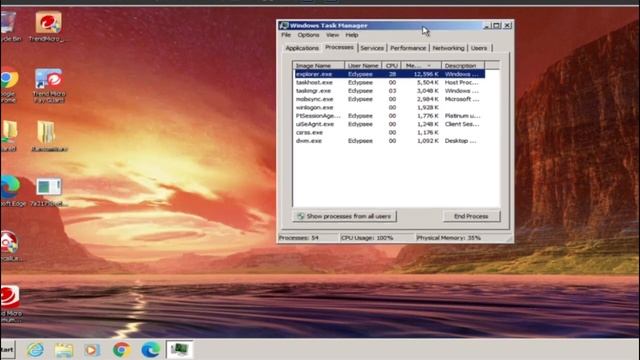Image resolution: width=640 pixels, height=360 pixels.
Task: Open the File menu
Action: pyautogui.click(x=286, y=35)
